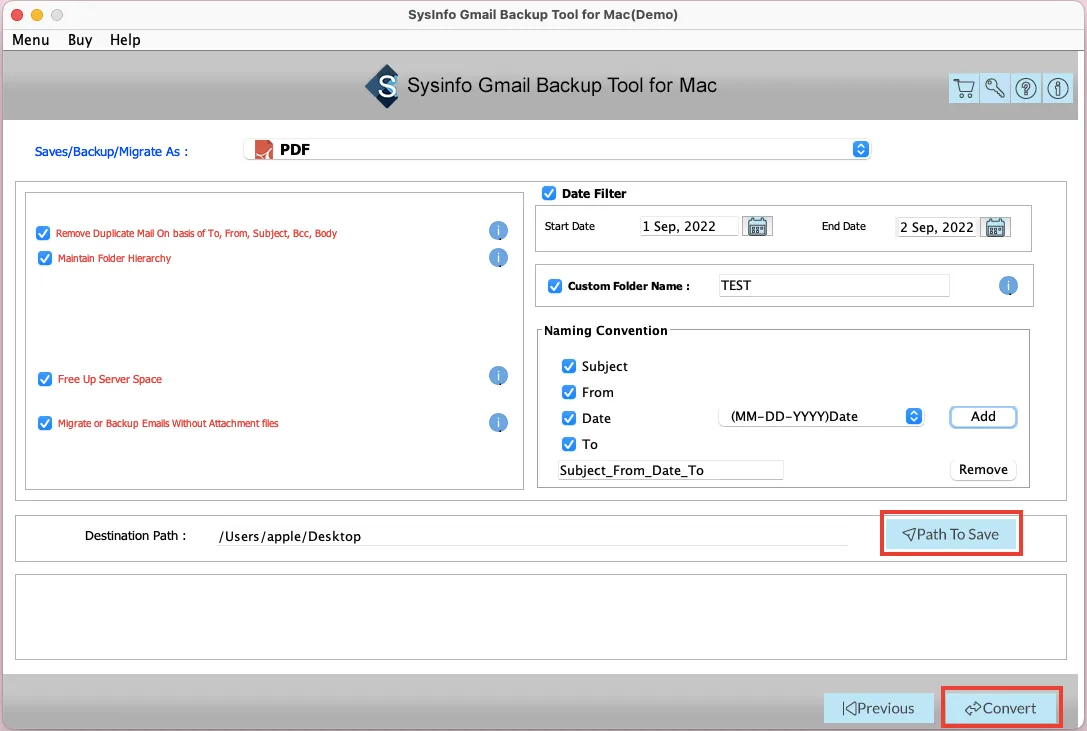The image size is (1087, 731).
Task: Open the Buy menu
Action: (80, 40)
